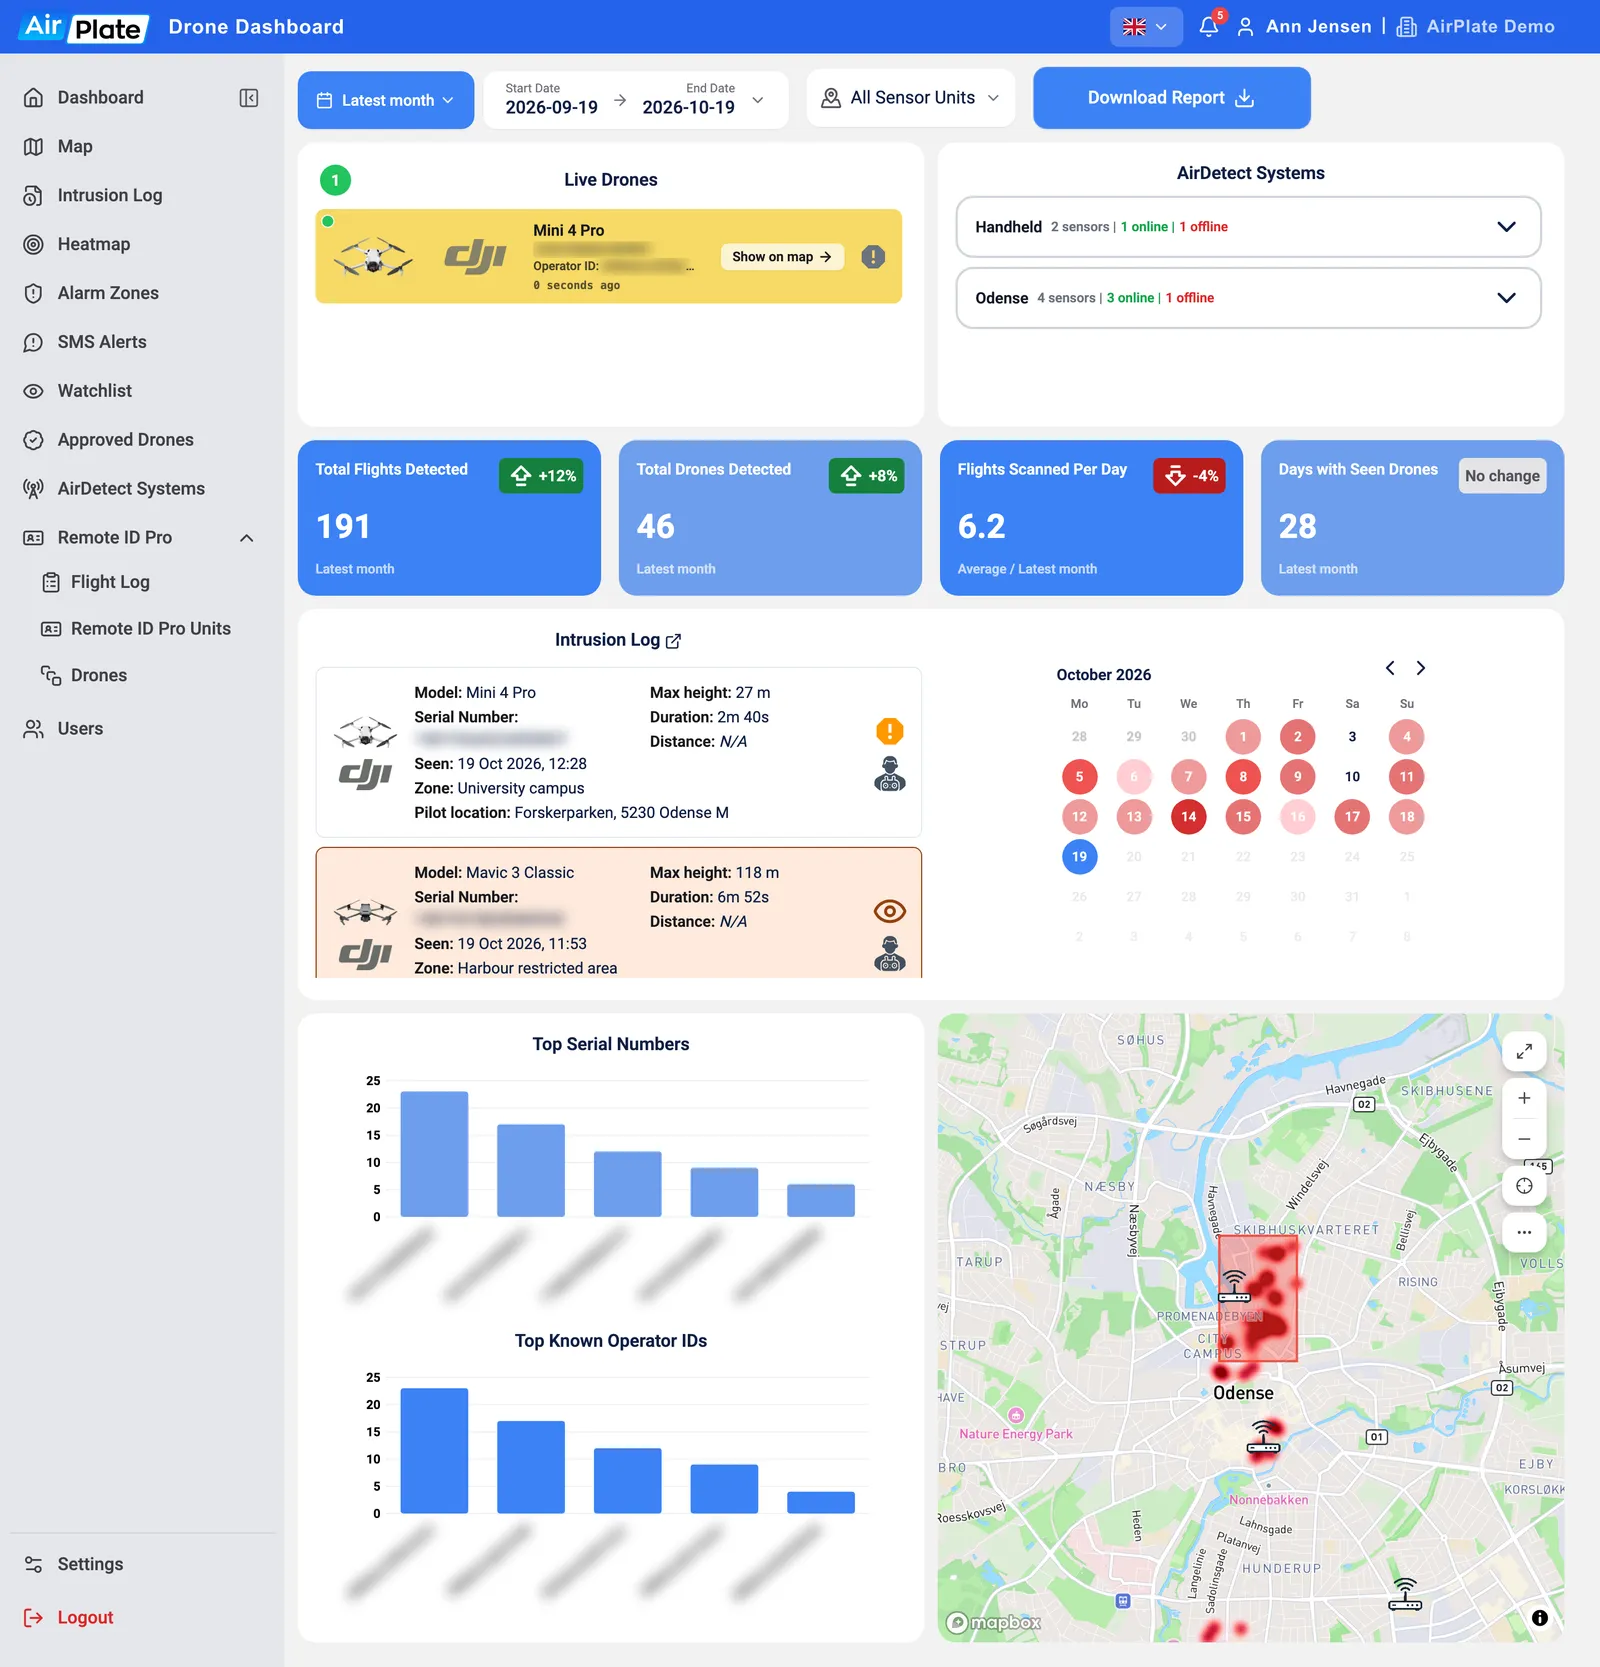Click Logout in the sidebar
The image size is (1600, 1667).
[85, 1618]
